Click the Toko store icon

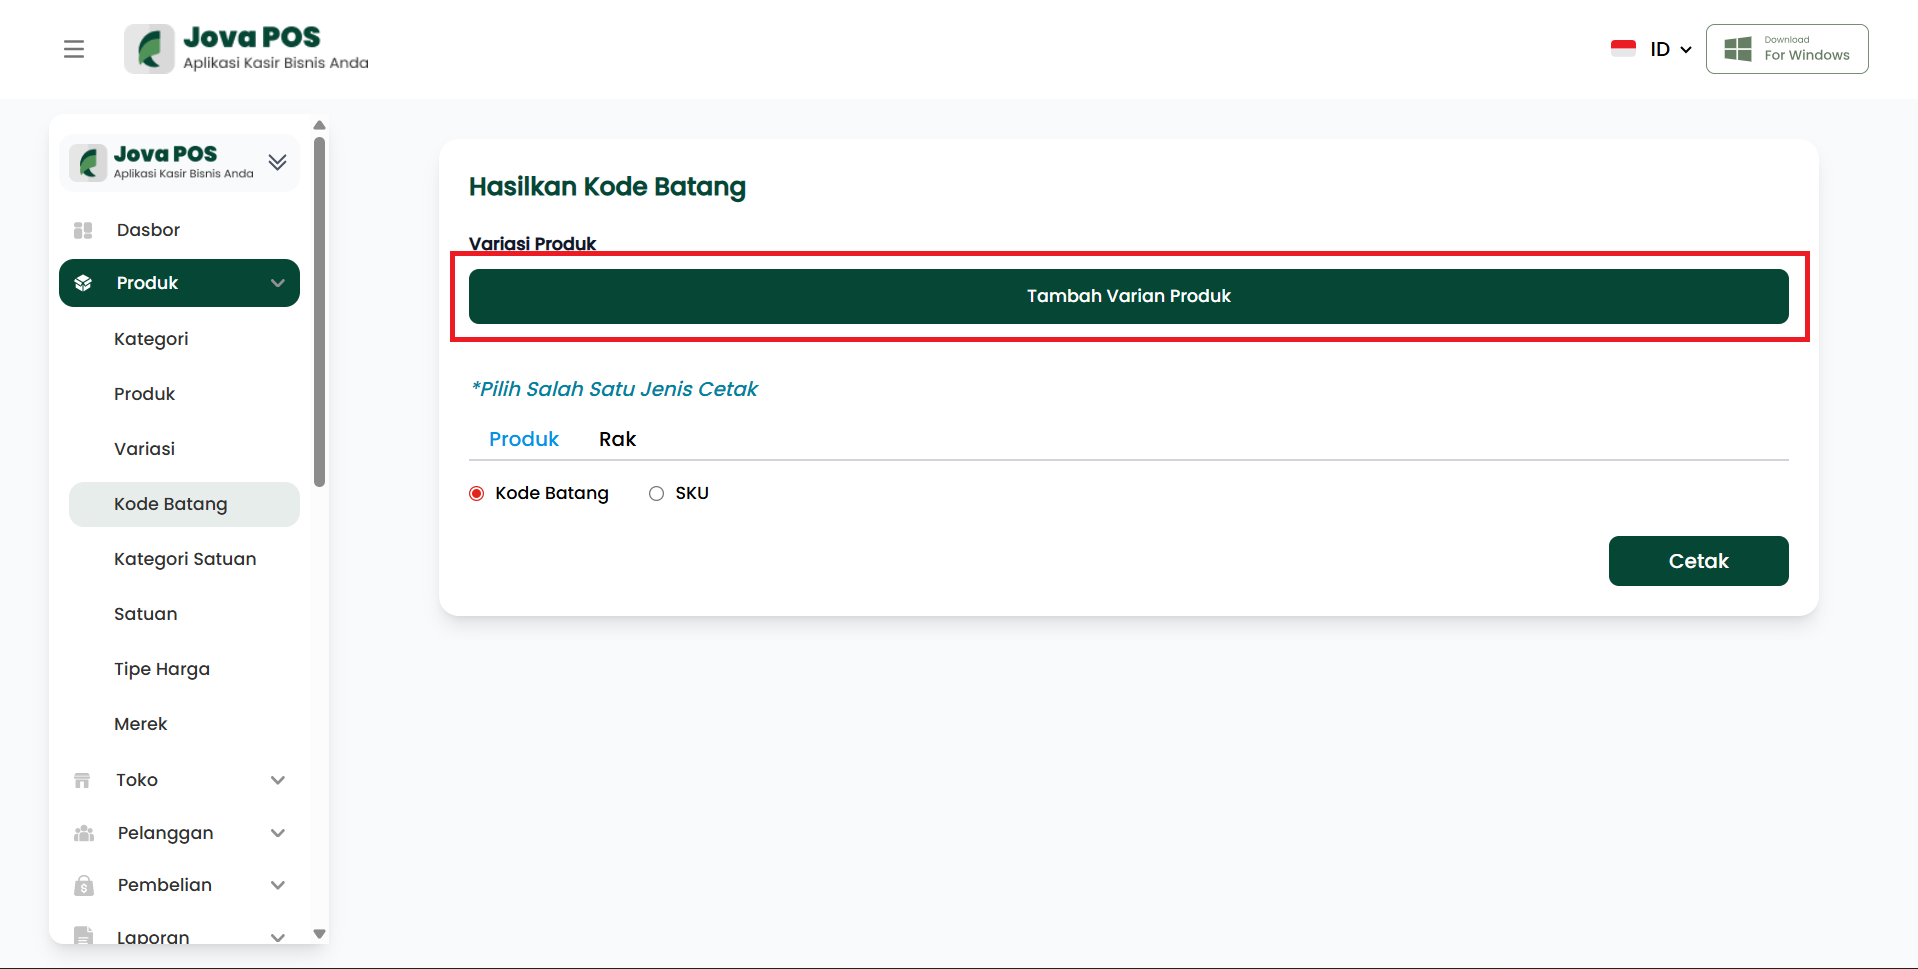[x=83, y=780]
